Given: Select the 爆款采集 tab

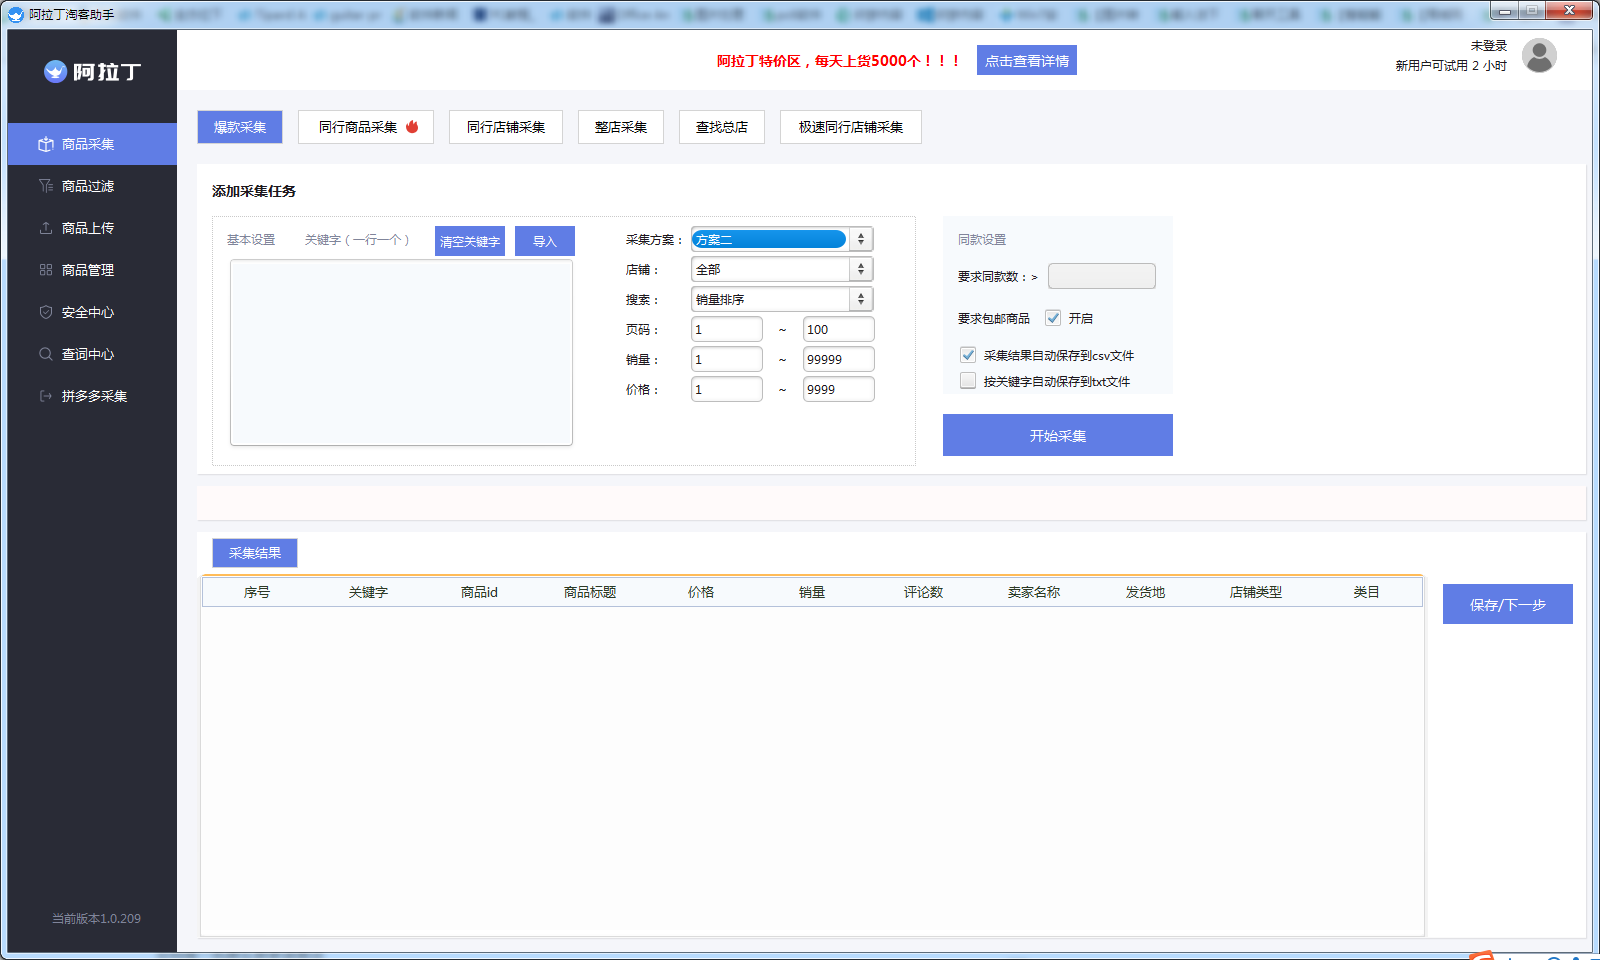Looking at the screenshot, I should [240, 127].
